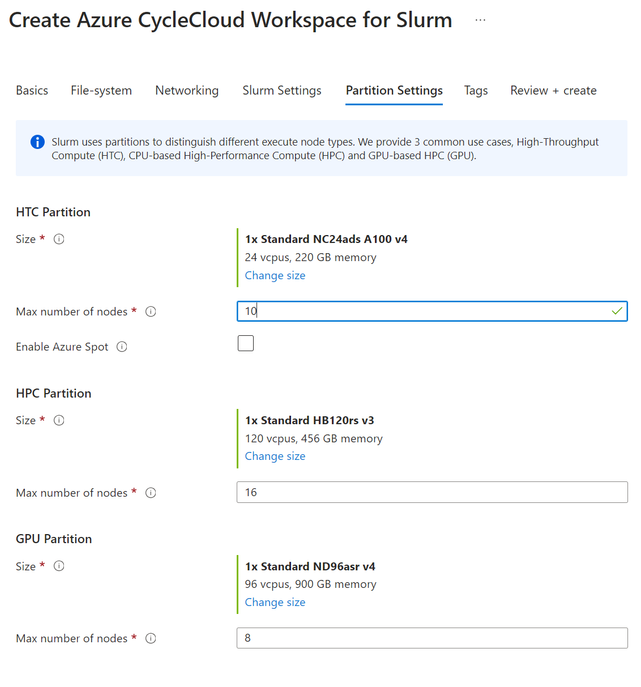This screenshot has height=687, width=641.
Task: Click info icon next to GPU Max nodes
Action: click(x=151, y=639)
